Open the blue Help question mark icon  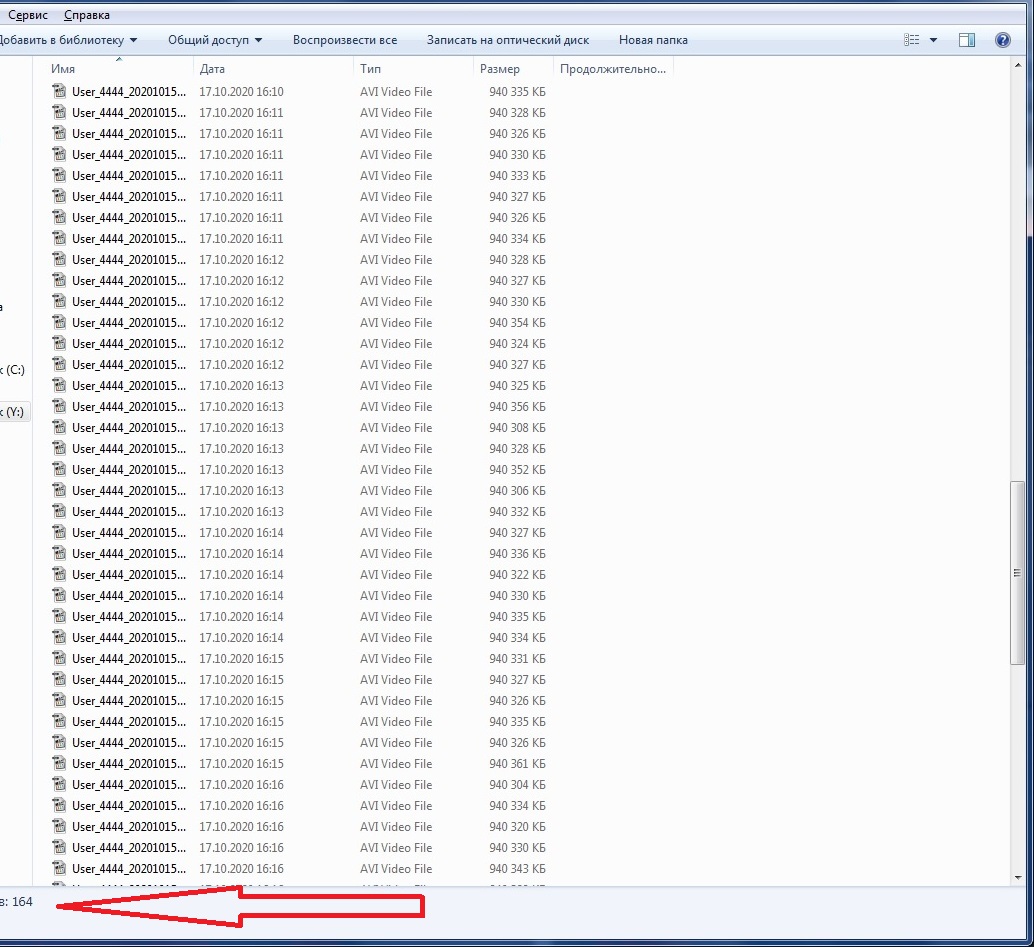(x=1002, y=40)
